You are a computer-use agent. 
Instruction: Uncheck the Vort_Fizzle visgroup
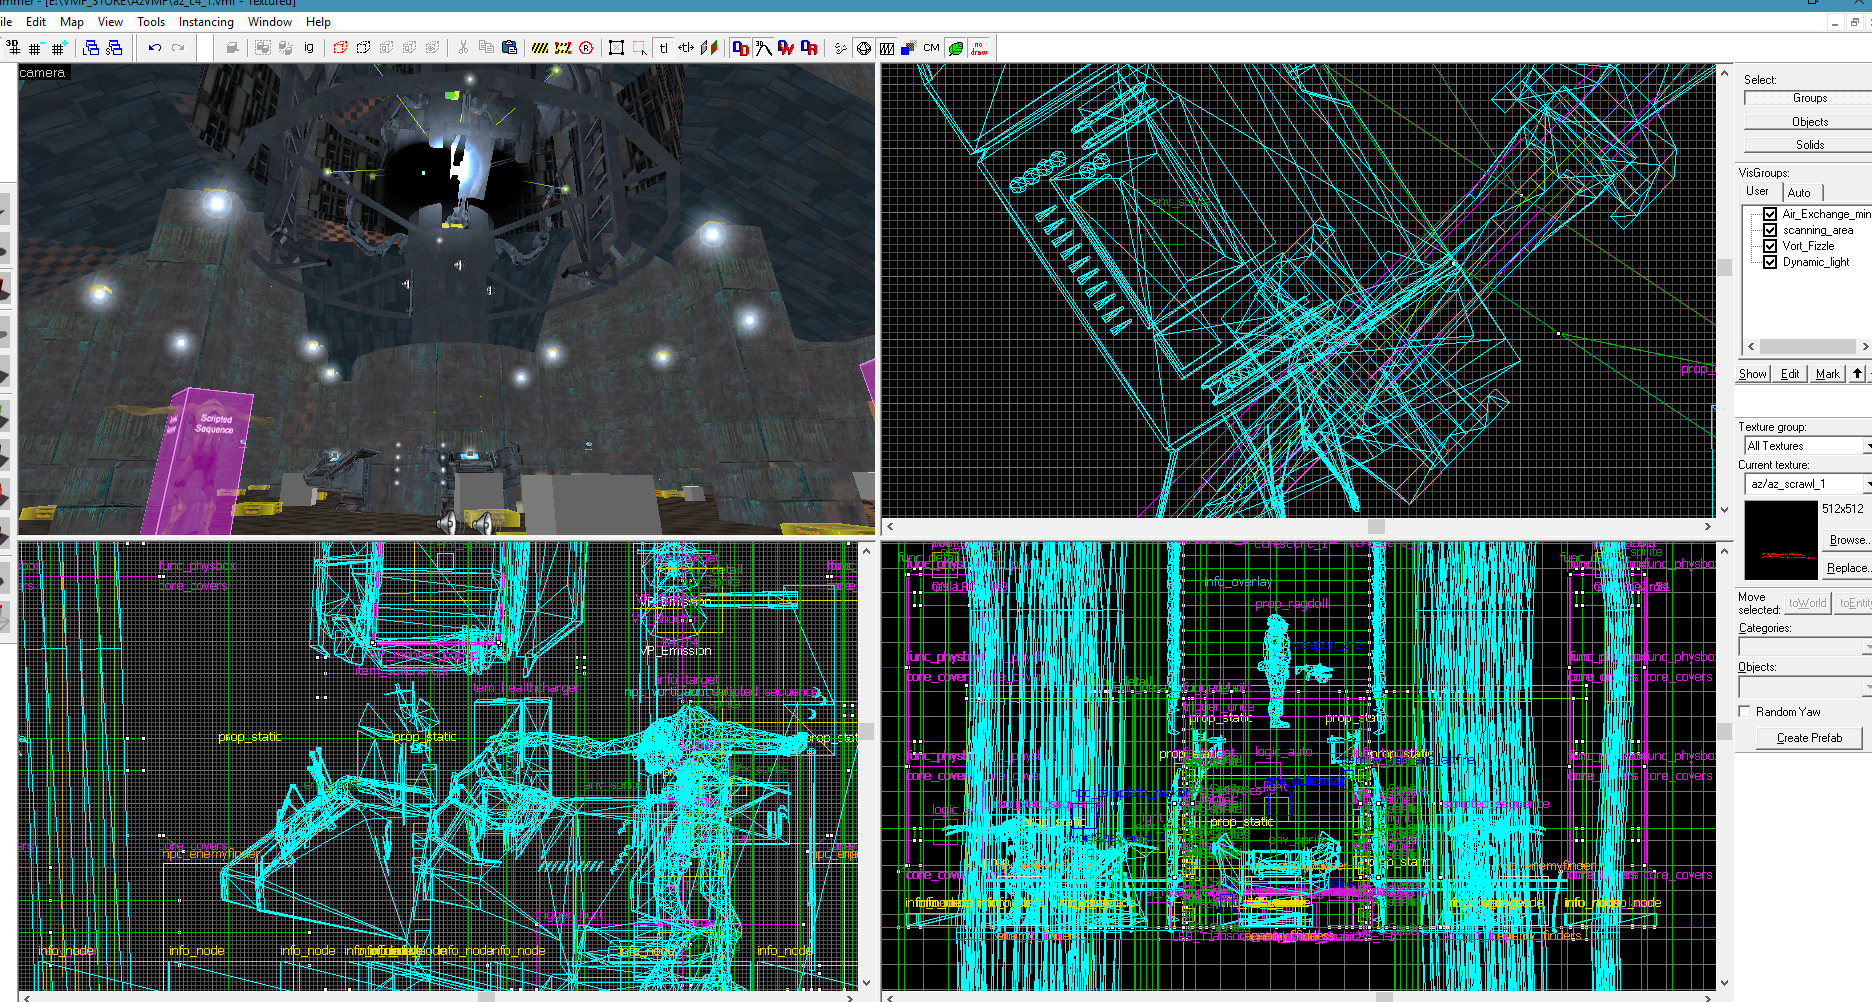coord(1770,246)
